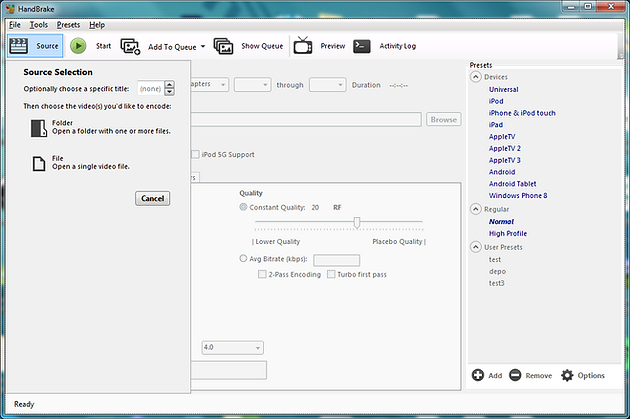Cancel the Source Selection panel
Viewport: 630px width, 419px height.
point(153,198)
